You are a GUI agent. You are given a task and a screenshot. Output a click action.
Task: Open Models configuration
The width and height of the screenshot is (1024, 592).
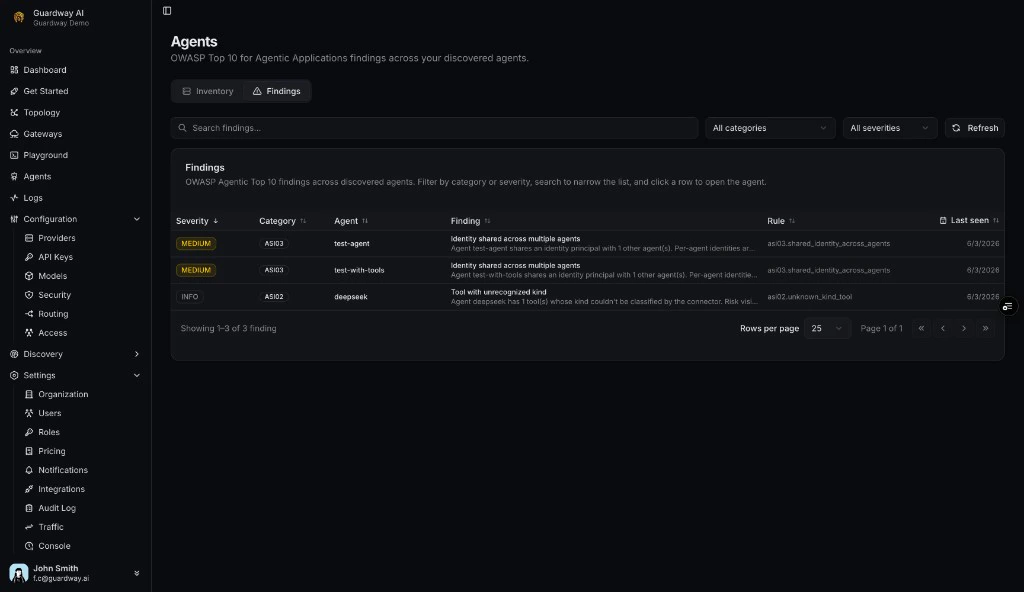click(x=46, y=276)
